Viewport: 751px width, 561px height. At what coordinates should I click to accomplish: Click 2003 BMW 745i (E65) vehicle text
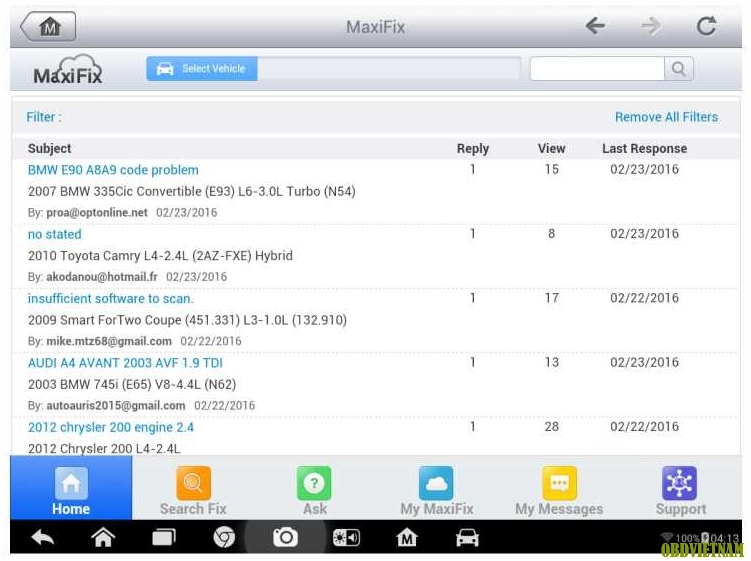tap(132, 384)
